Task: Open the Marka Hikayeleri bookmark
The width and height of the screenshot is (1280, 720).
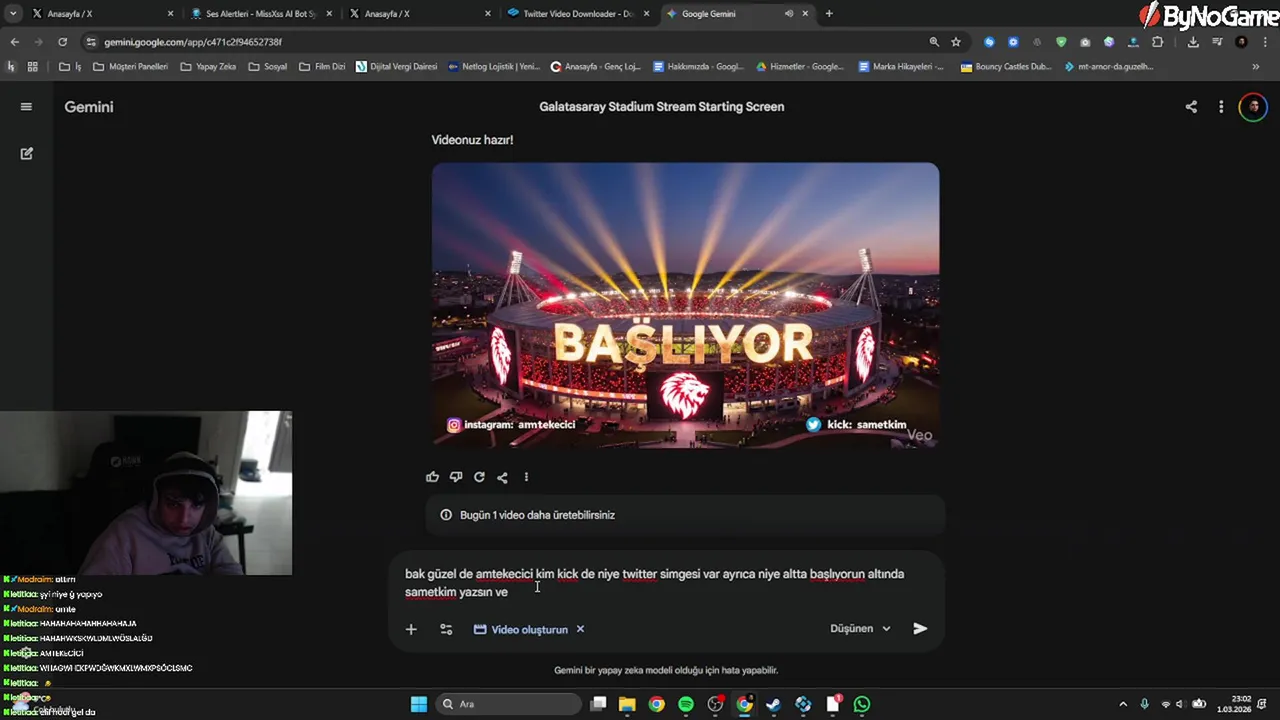Action: pos(902,67)
